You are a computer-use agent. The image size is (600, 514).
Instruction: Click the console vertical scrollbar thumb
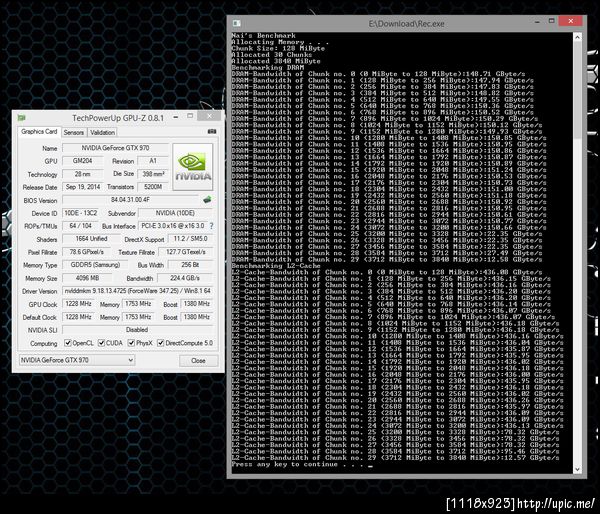click(577, 90)
